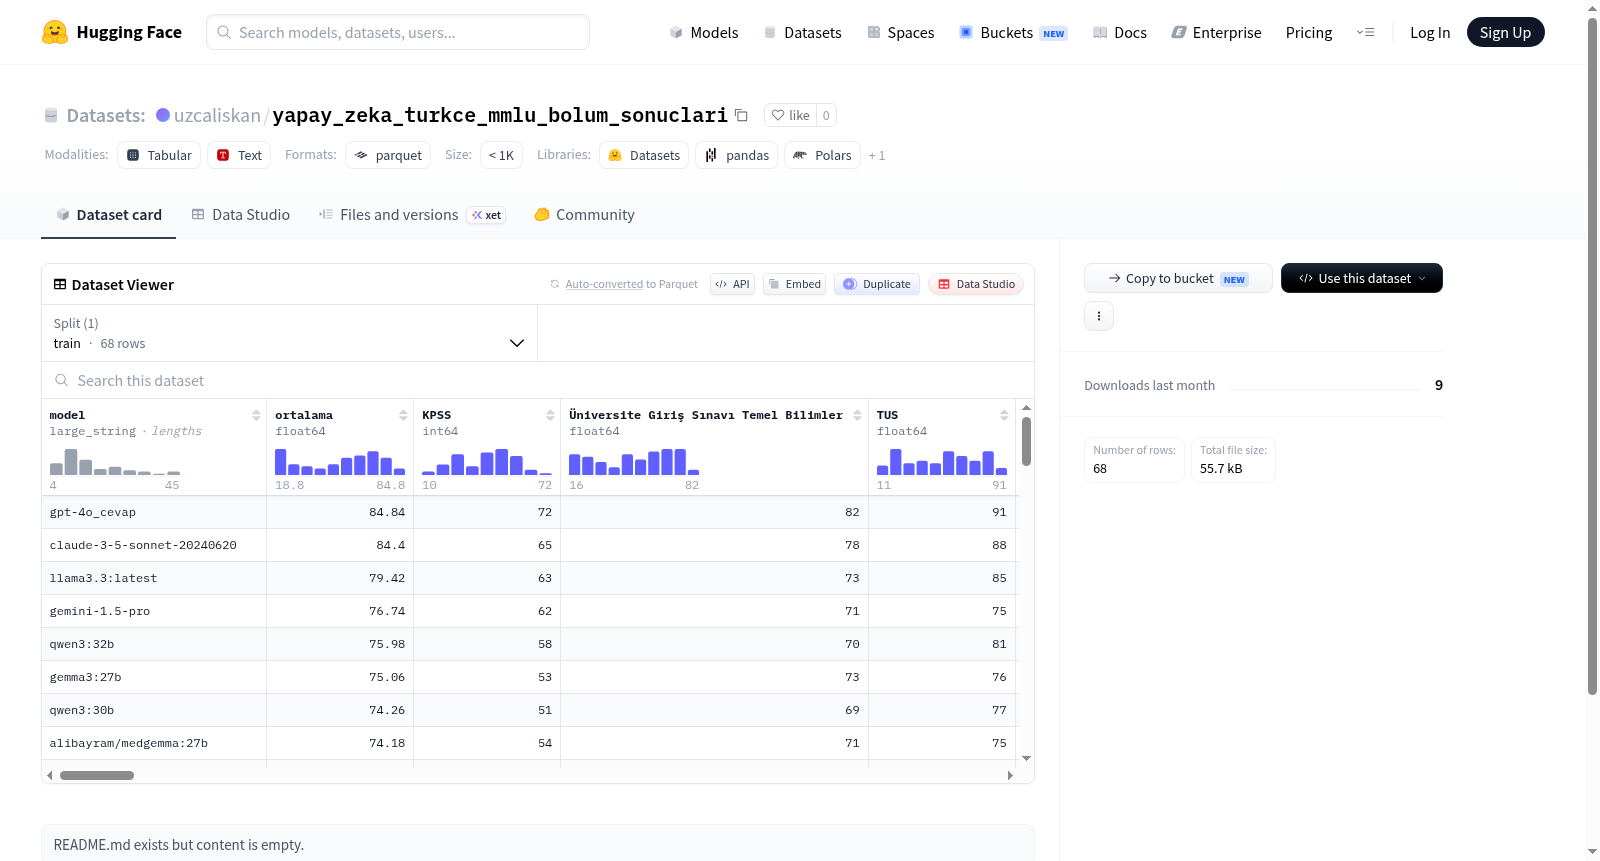Viewport: 1600px width, 861px height.
Task: Click the claude-3-5-sonnet-20240620 row cell
Action: coord(154,545)
